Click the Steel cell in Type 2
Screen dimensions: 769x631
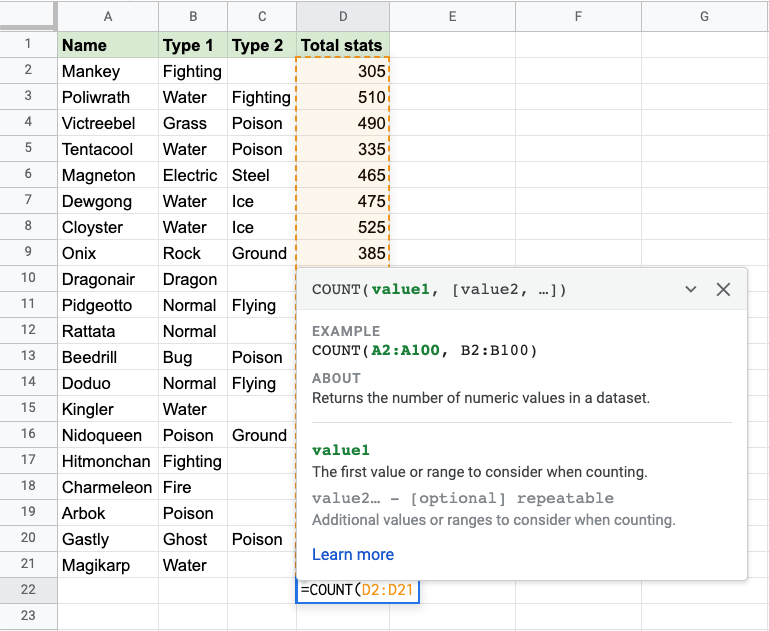pyautogui.click(x=262, y=175)
